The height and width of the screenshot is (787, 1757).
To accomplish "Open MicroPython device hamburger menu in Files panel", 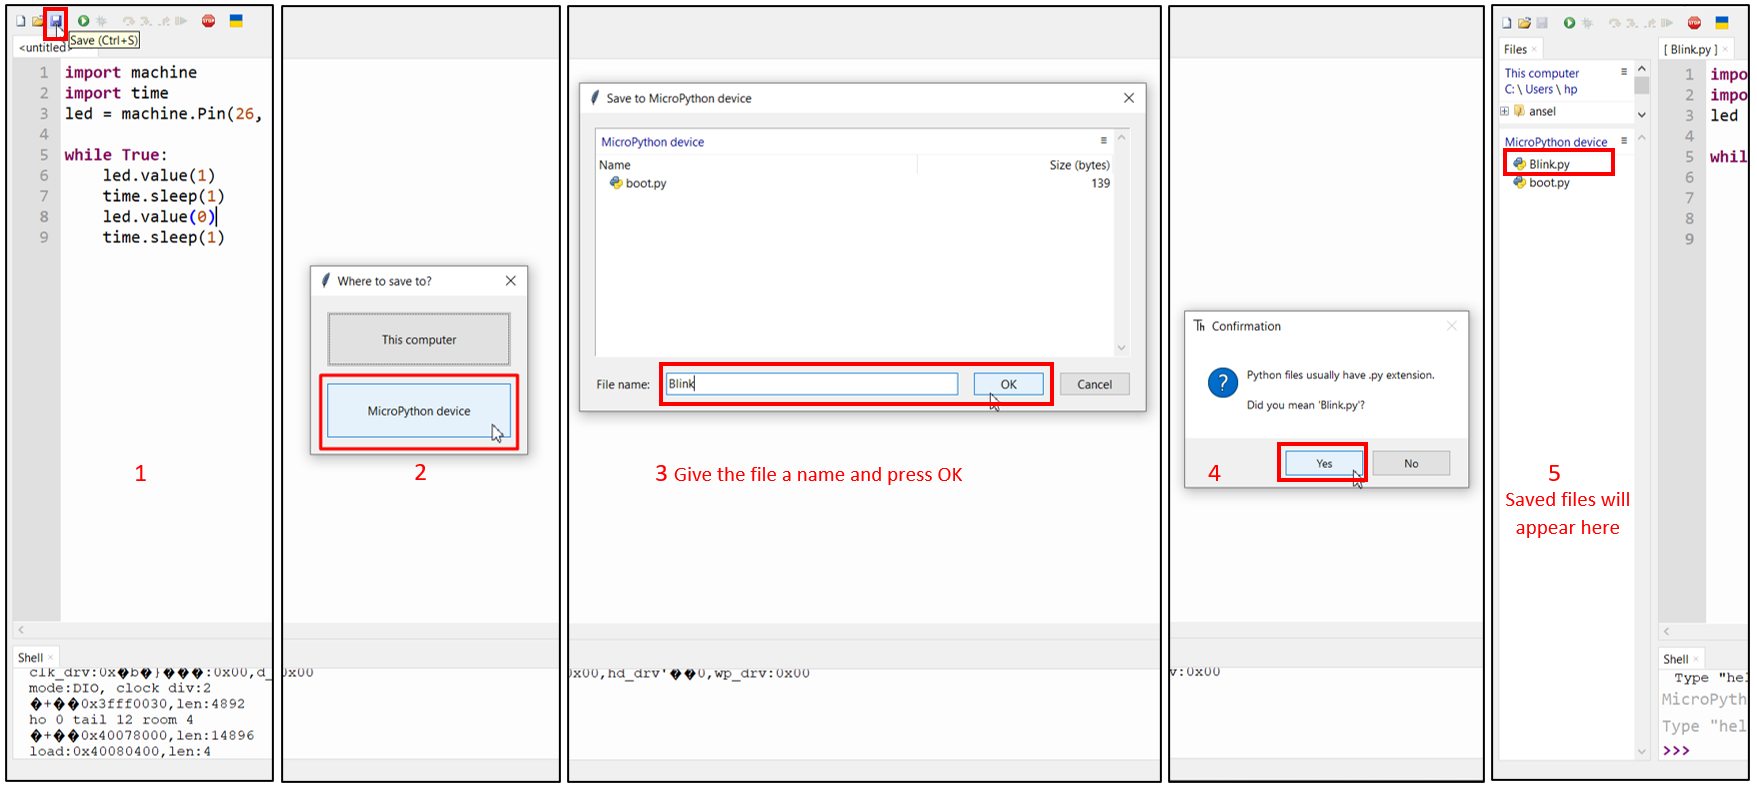I will (x=1624, y=141).
